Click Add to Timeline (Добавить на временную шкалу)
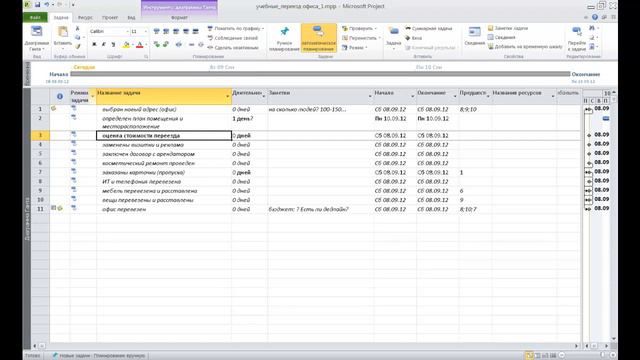640x360 pixels. pos(525,47)
